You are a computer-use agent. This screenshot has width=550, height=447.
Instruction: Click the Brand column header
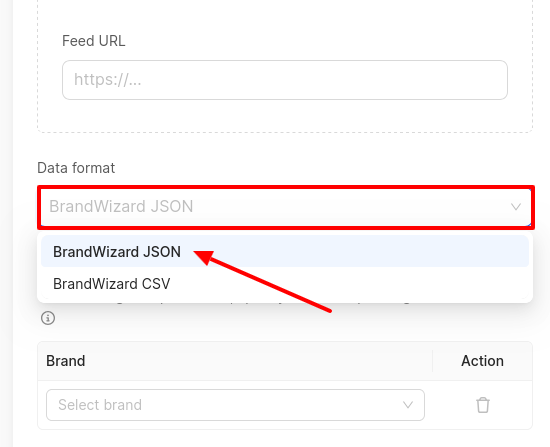tap(66, 361)
